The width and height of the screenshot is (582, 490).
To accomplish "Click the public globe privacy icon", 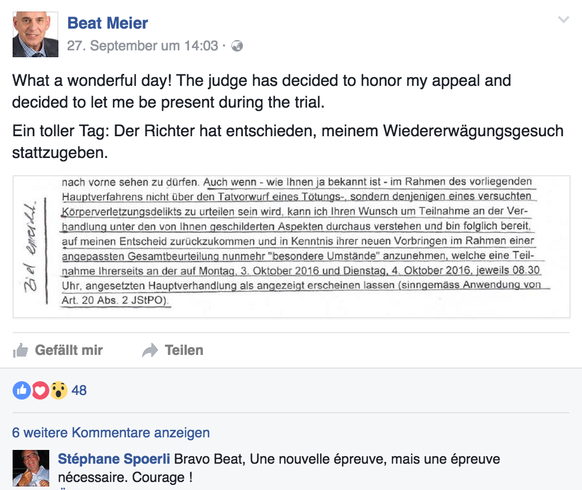I will 237,46.
